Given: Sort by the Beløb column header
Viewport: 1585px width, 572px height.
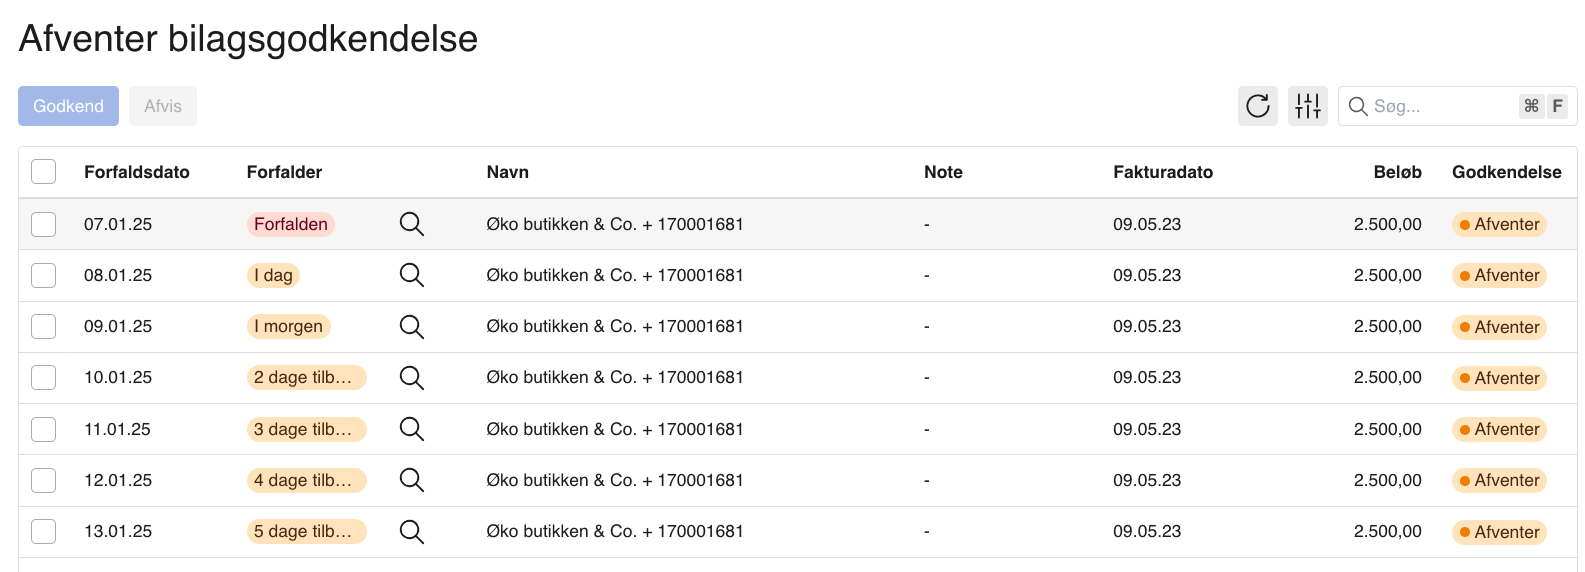Looking at the screenshot, I should pyautogui.click(x=1397, y=172).
